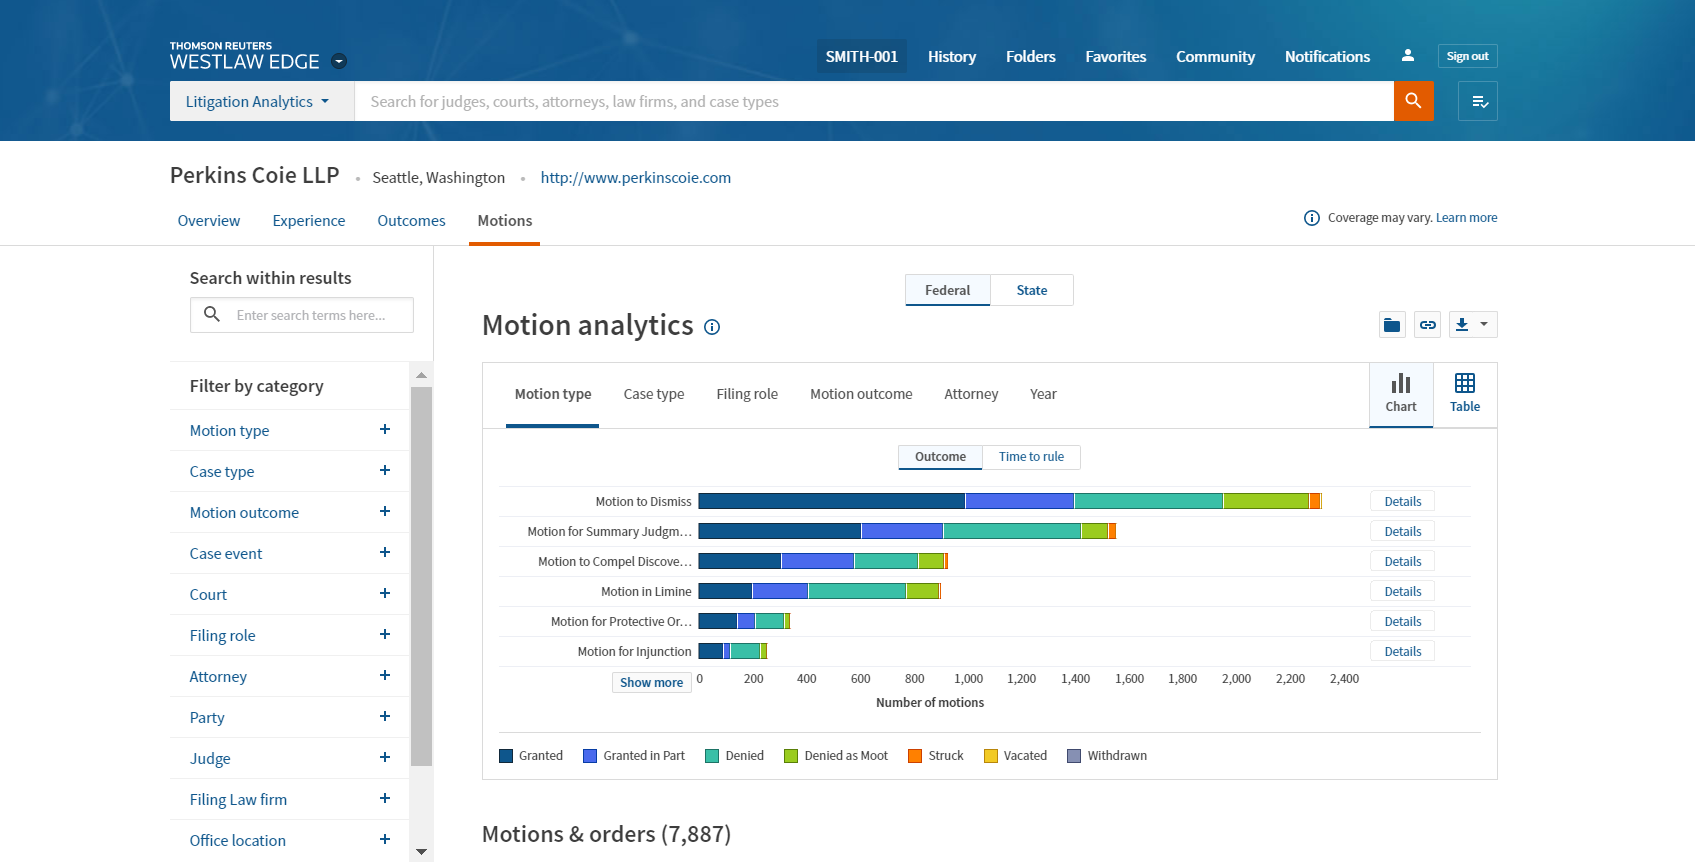
Task: Open the perkinscoie.com website link
Action: (635, 178)
